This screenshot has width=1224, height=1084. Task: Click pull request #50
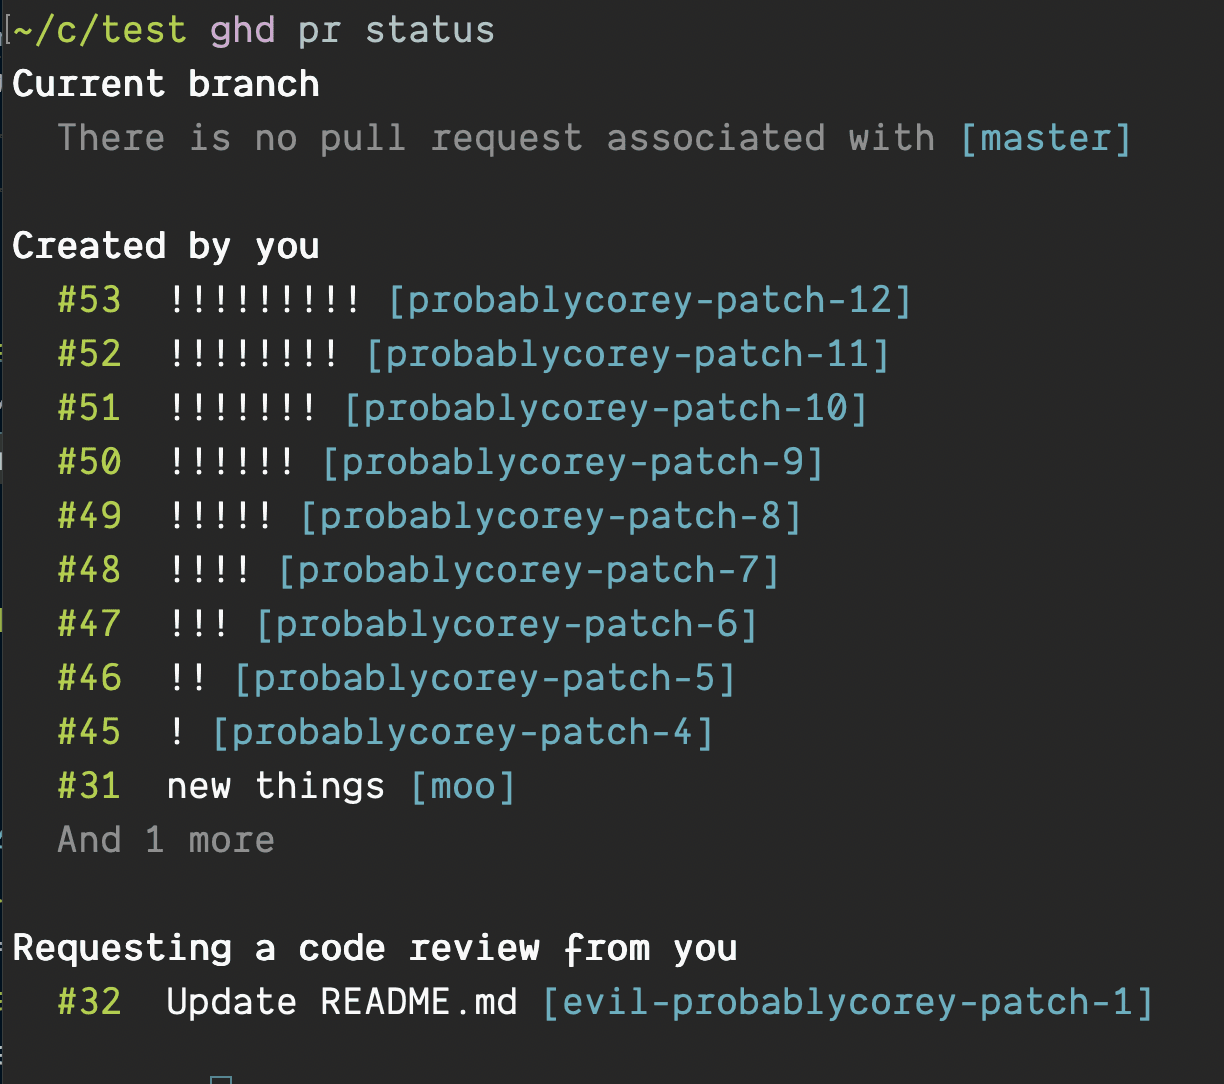coord(89,462)
